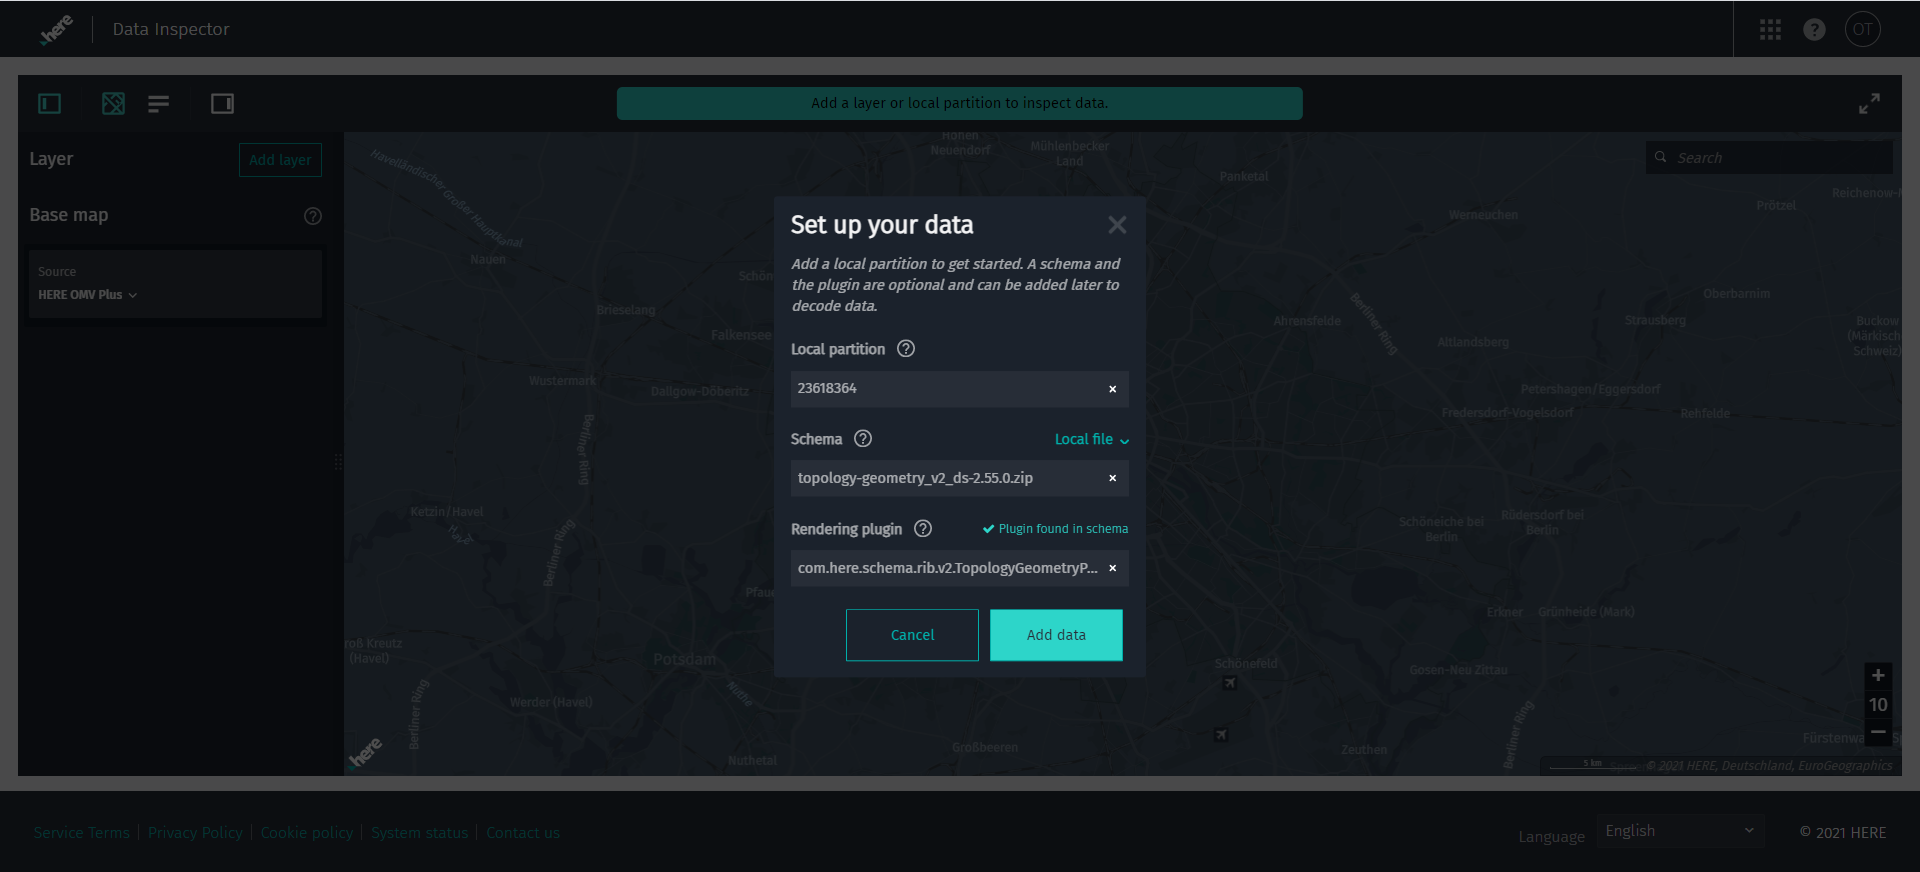Show Schema help info
Viewport: 1920px width, 872px height.
(x=863, y=439)
